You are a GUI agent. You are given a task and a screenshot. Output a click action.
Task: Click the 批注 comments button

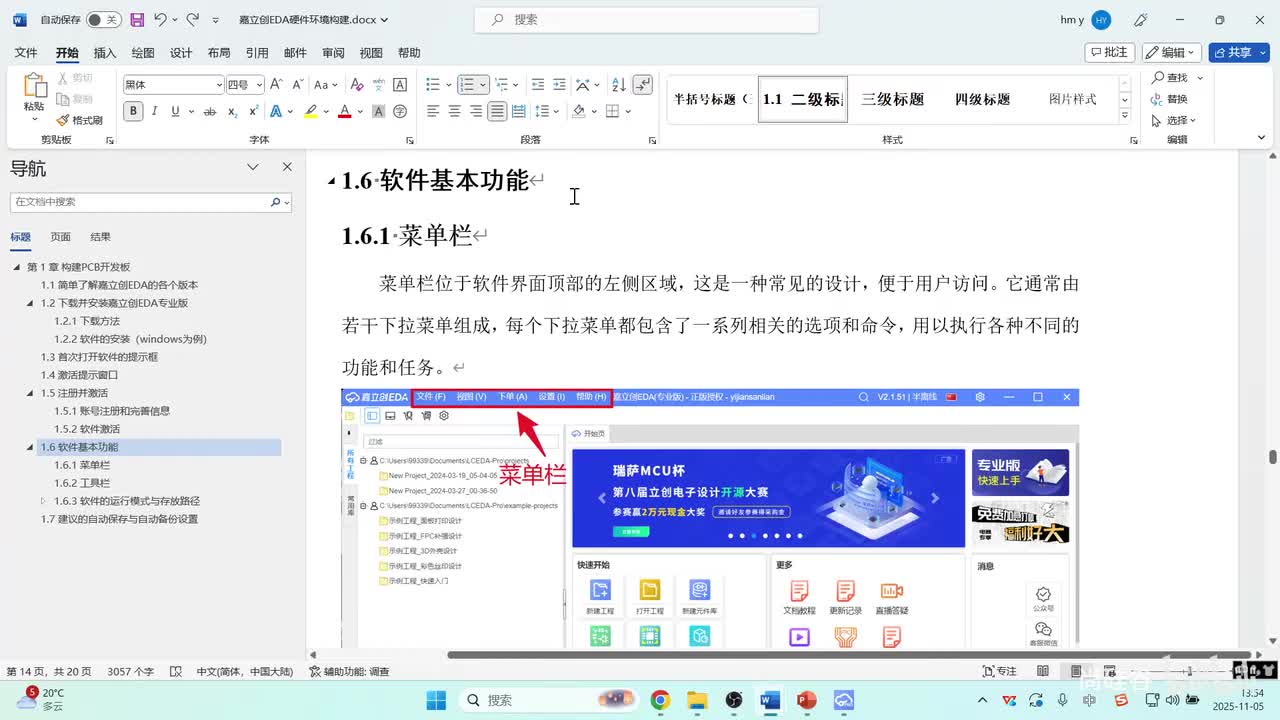[x=1109, y=52]
